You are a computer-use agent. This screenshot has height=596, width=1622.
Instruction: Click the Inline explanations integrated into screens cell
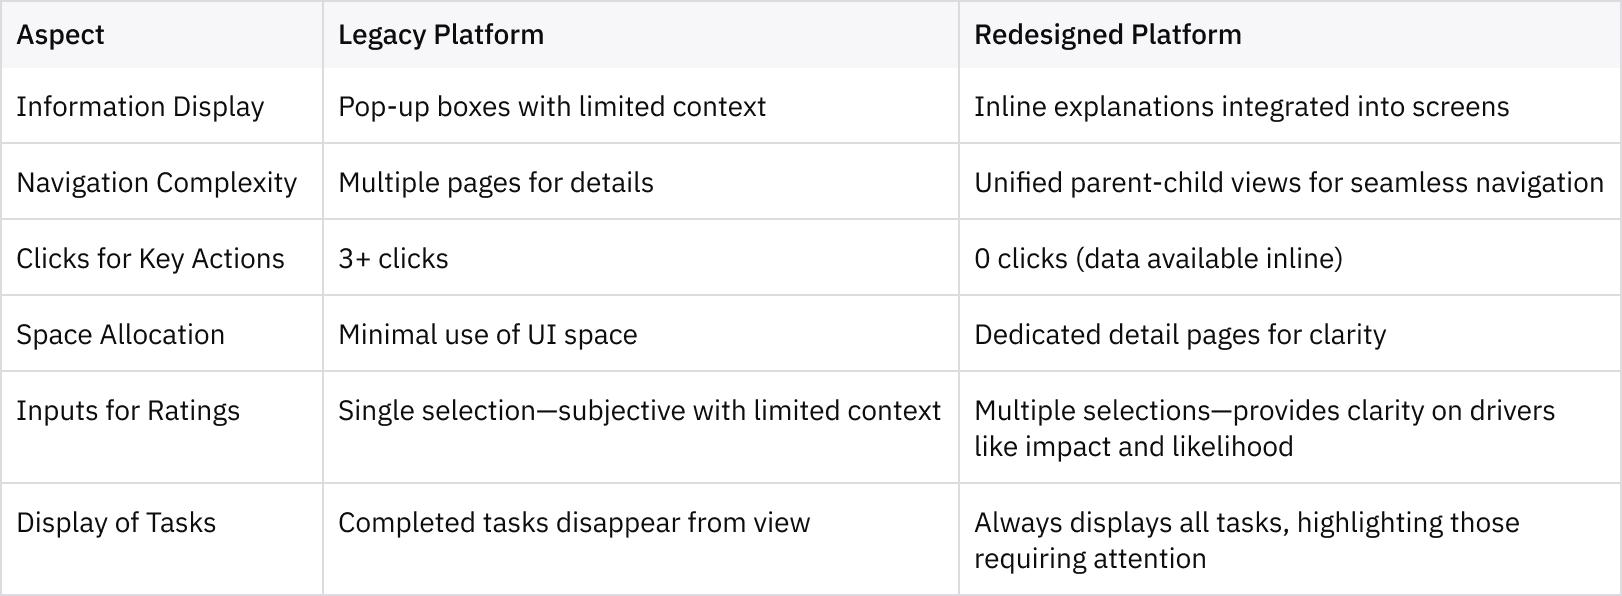[x=1289, y=106]
